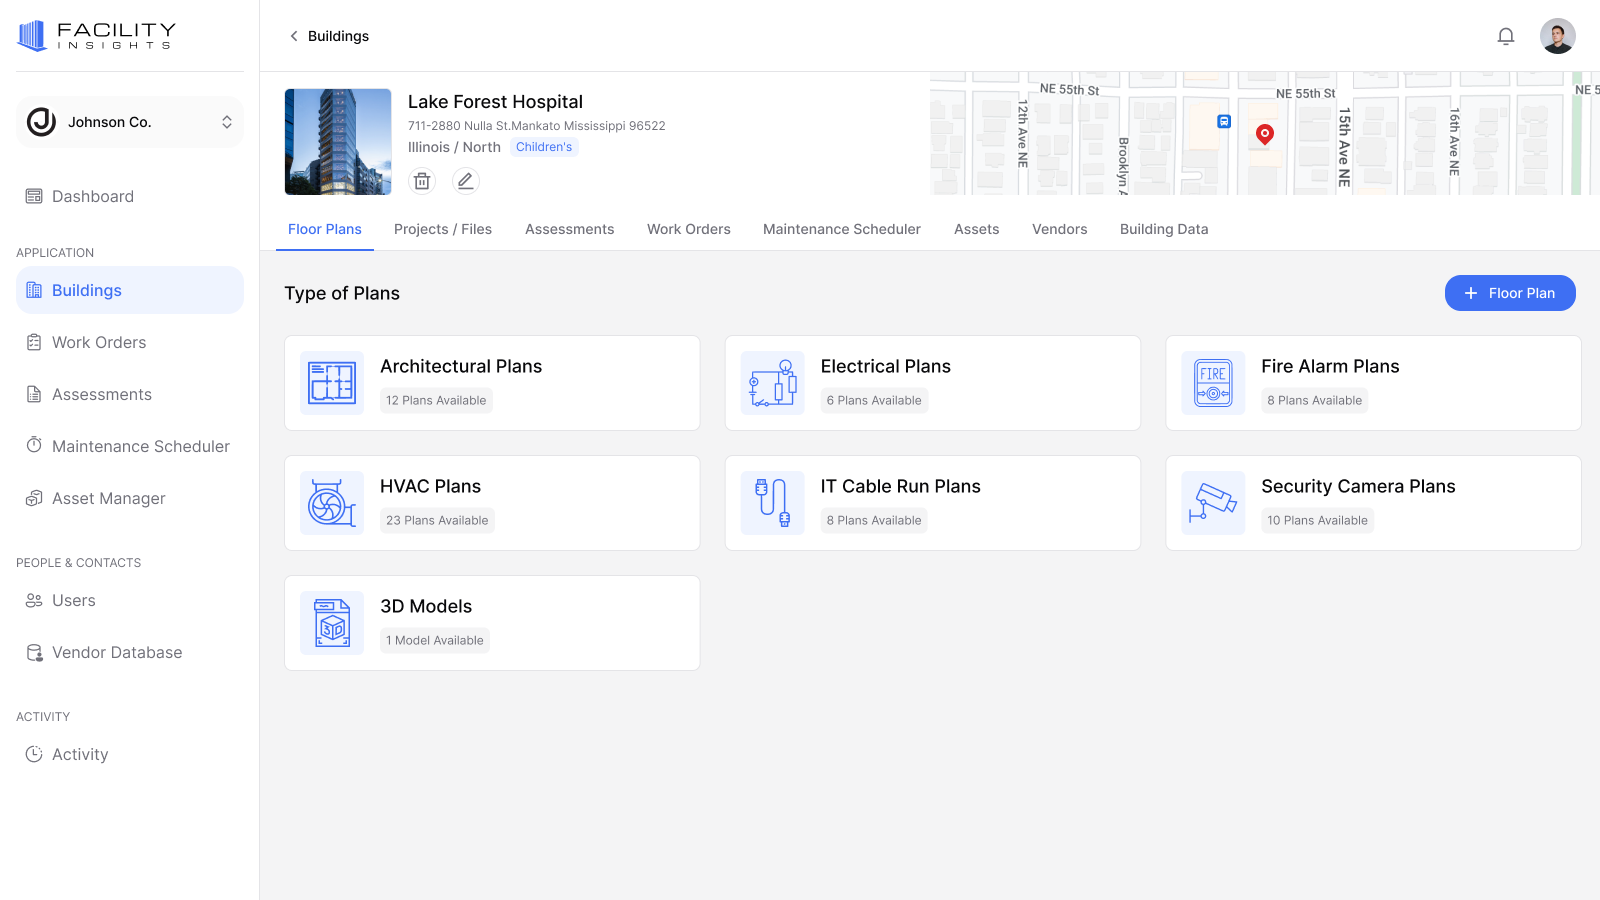Delete the building using the trash icon
Screen dimensions: 1600x900
pos(421,181)
